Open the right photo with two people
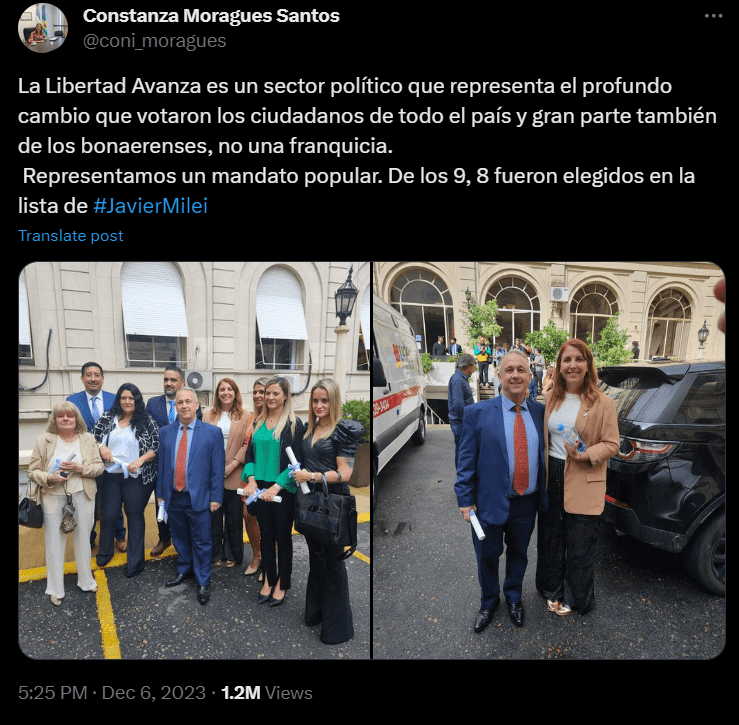 pyautogui.click(x=549, y=460)
